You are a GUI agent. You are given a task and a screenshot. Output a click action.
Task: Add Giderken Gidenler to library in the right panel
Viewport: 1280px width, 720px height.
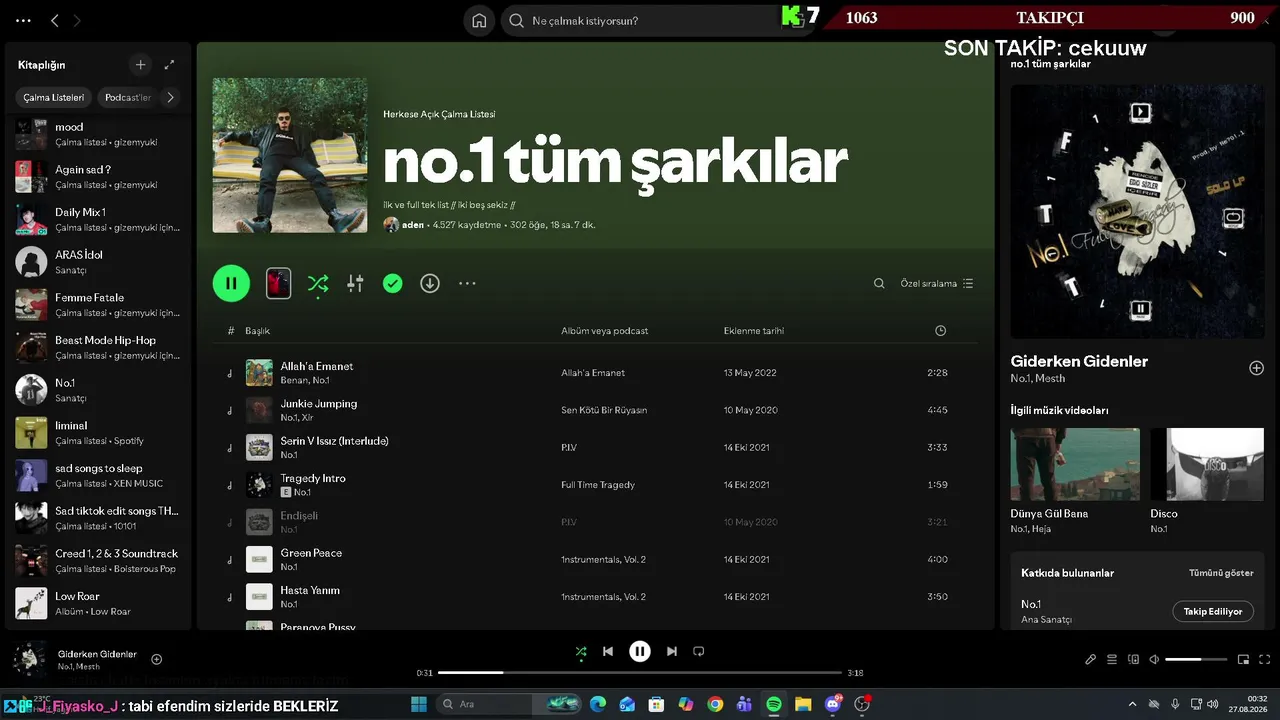pos(1256,368)
